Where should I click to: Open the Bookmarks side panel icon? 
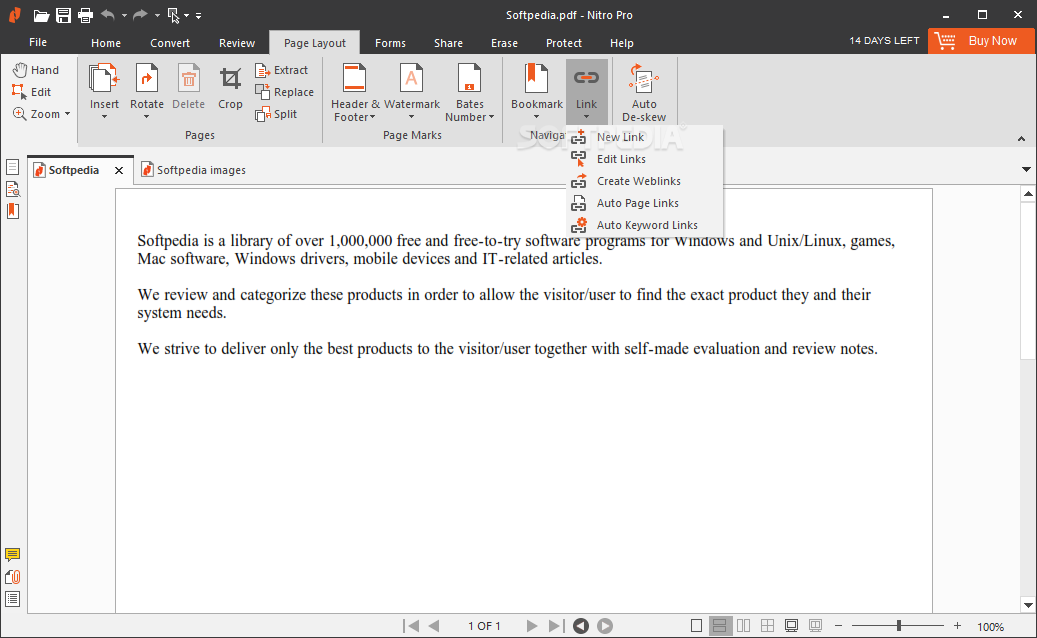click(13, 211)
